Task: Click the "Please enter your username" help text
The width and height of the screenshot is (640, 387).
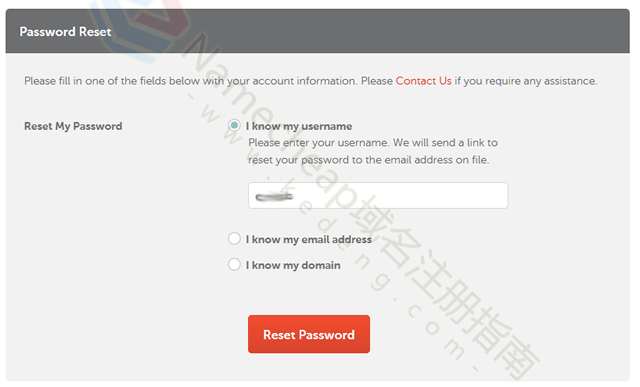Action: pos(373,142)
